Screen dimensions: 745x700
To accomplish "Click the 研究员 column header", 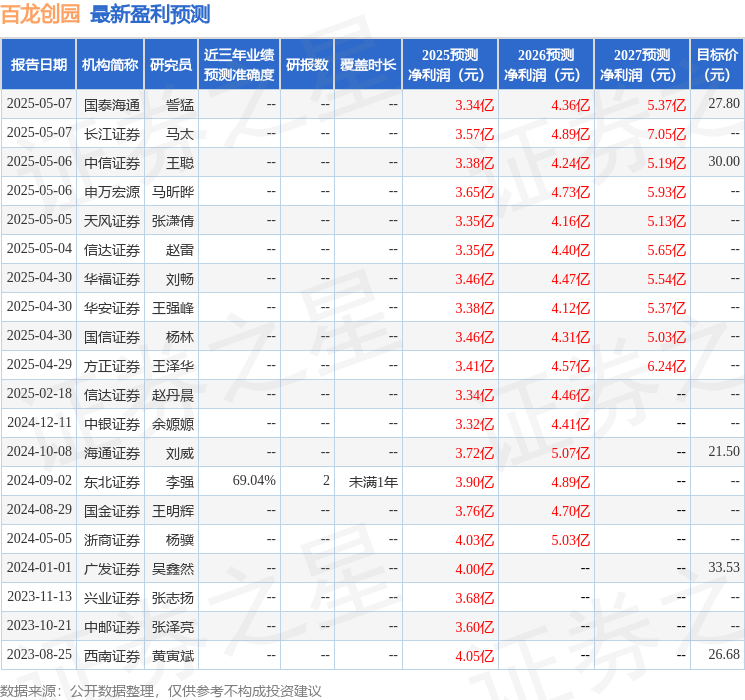I will pyautogui.click(x=171, y=65).
